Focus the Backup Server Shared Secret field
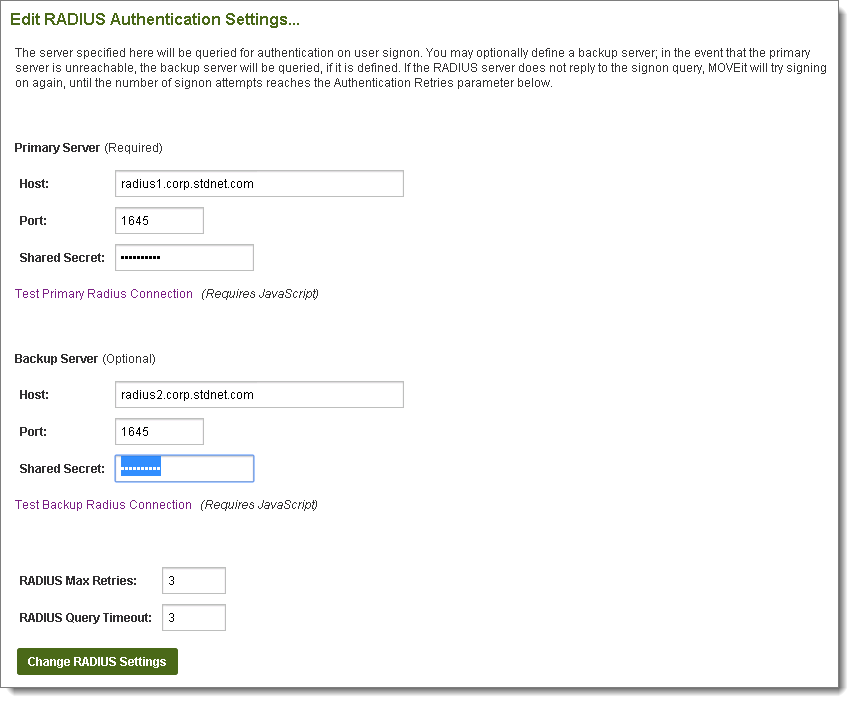The height and width of the screenshot is (703, 854). pos(184,468)
